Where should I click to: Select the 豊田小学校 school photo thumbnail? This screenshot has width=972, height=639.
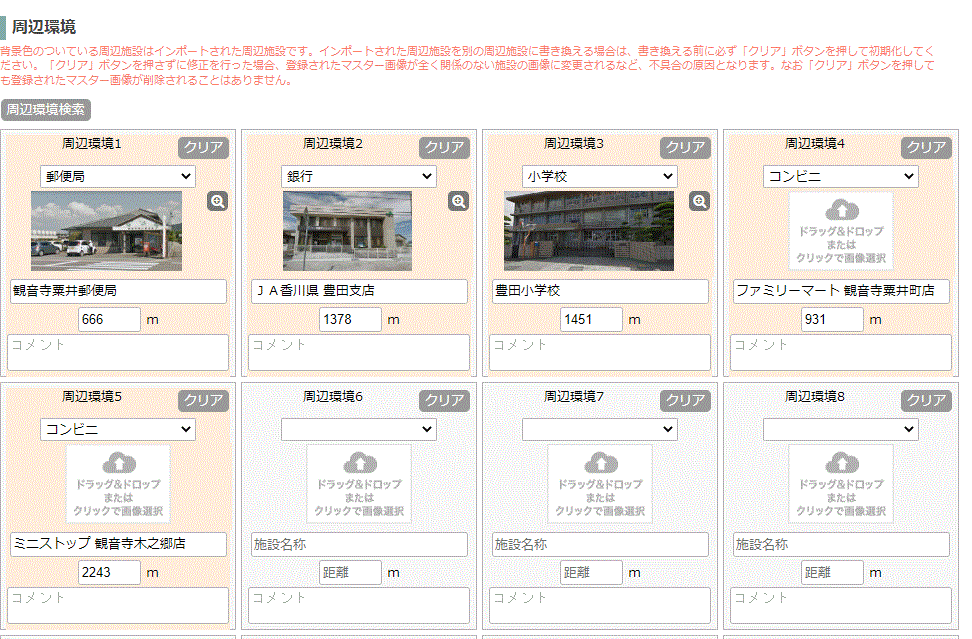[589, 231]
